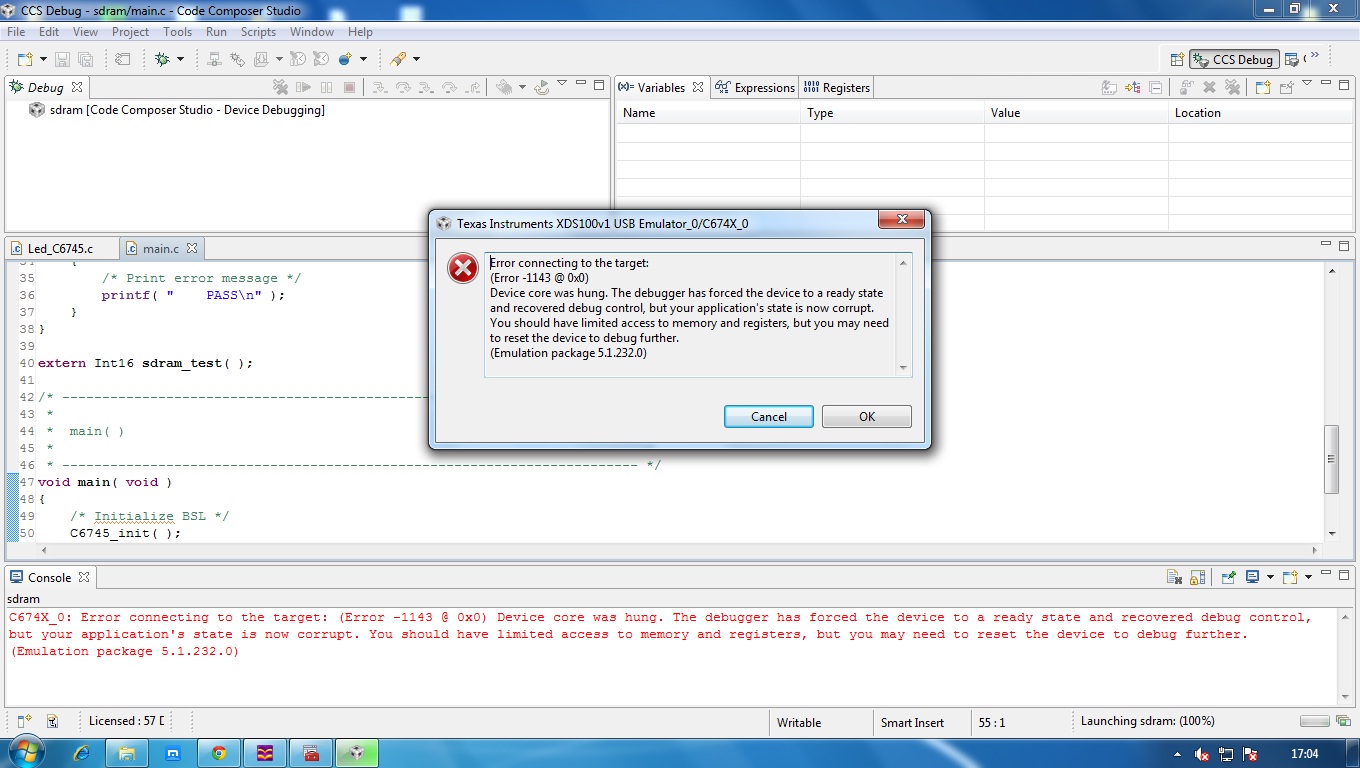This screenshot has height=768, width=1360.
Task: Click Remove All Terminated icon in Debug view
Action: pos(280,87)
